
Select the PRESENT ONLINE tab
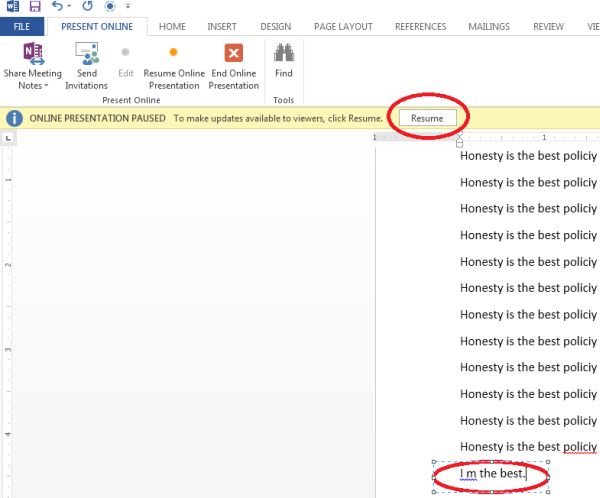pyautogui.click(x=97, y=26)
